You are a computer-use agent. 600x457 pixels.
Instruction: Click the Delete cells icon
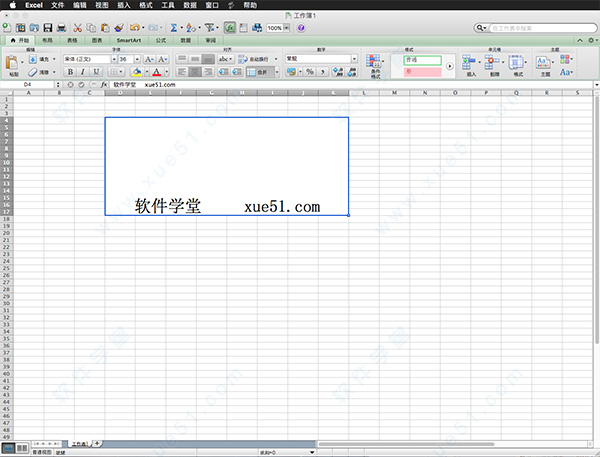pos(493,63)
